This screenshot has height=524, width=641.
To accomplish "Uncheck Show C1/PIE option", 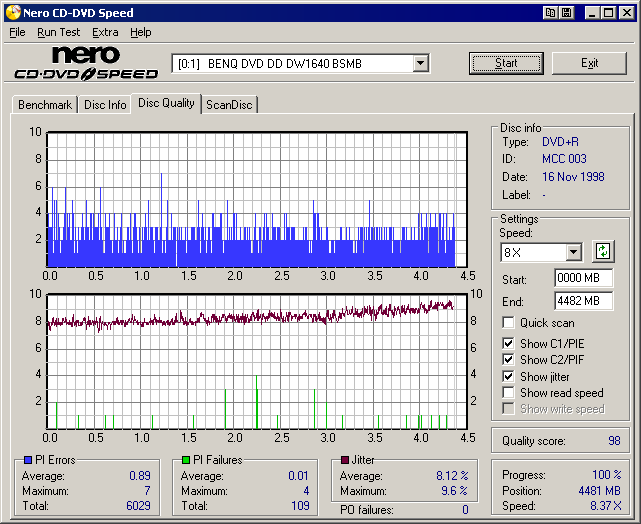I will (x=509, y=343).
